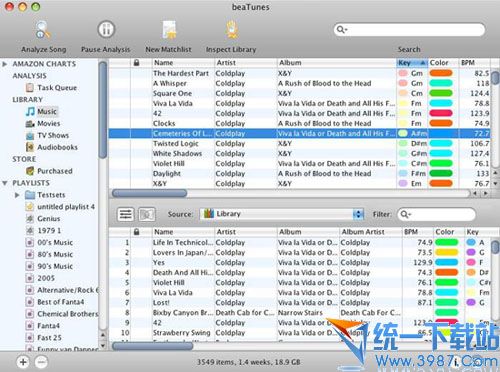Select Square One song row
The image size is (500, 372).
pyautogui.click(x=299, y=93)
